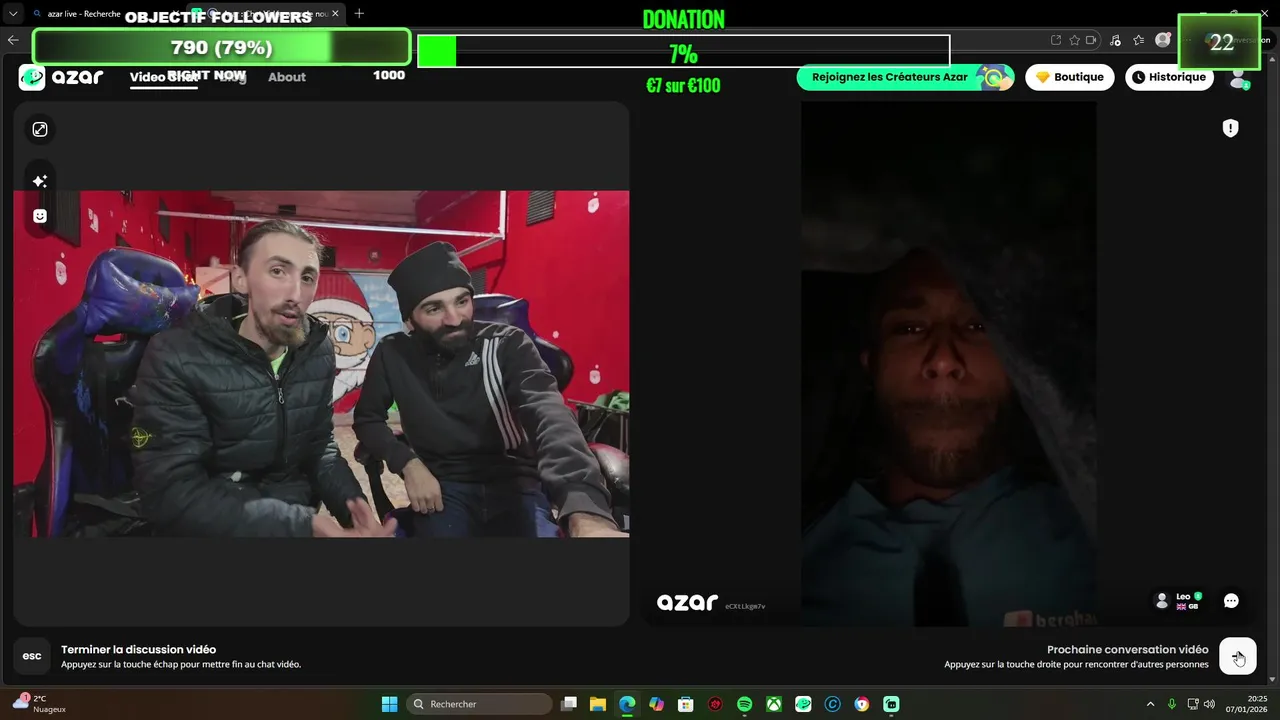Open Copilot from taskbar
Image resolution: width=1280 pixels, height=720 pixels.
click(x=656, y=704)
